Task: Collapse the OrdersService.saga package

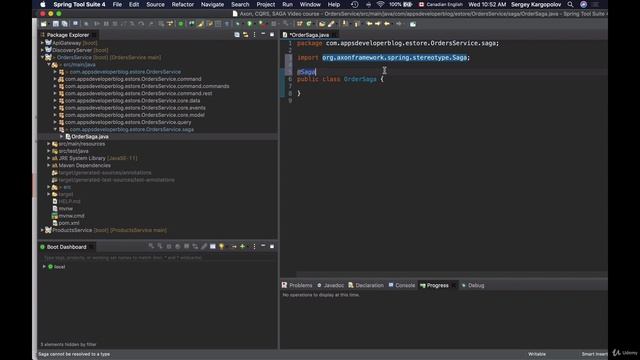Action: click(55, 129)
